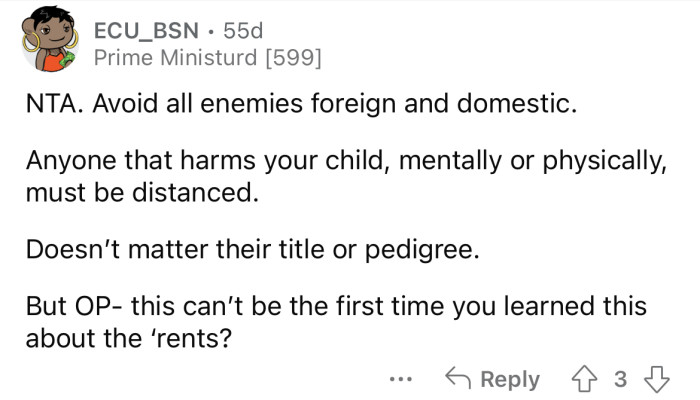Select the Prime Ministurd flair label
700x400 pixels.
[x=174, y=59]
